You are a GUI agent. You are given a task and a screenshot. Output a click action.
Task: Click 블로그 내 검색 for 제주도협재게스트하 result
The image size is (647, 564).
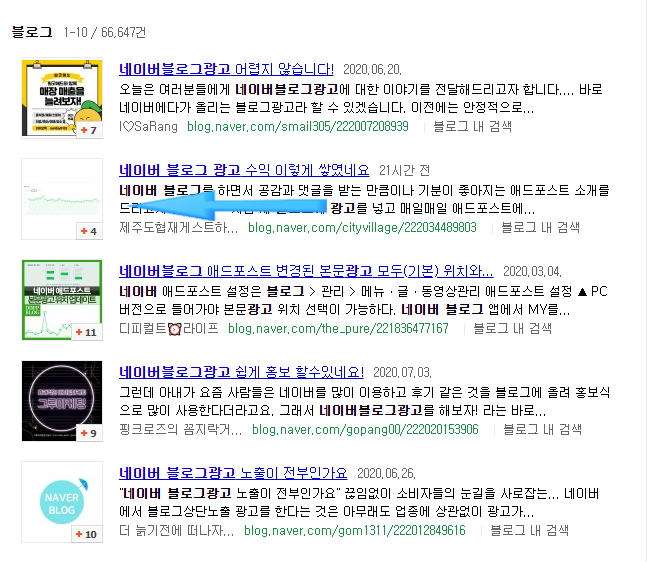[541, 228]
